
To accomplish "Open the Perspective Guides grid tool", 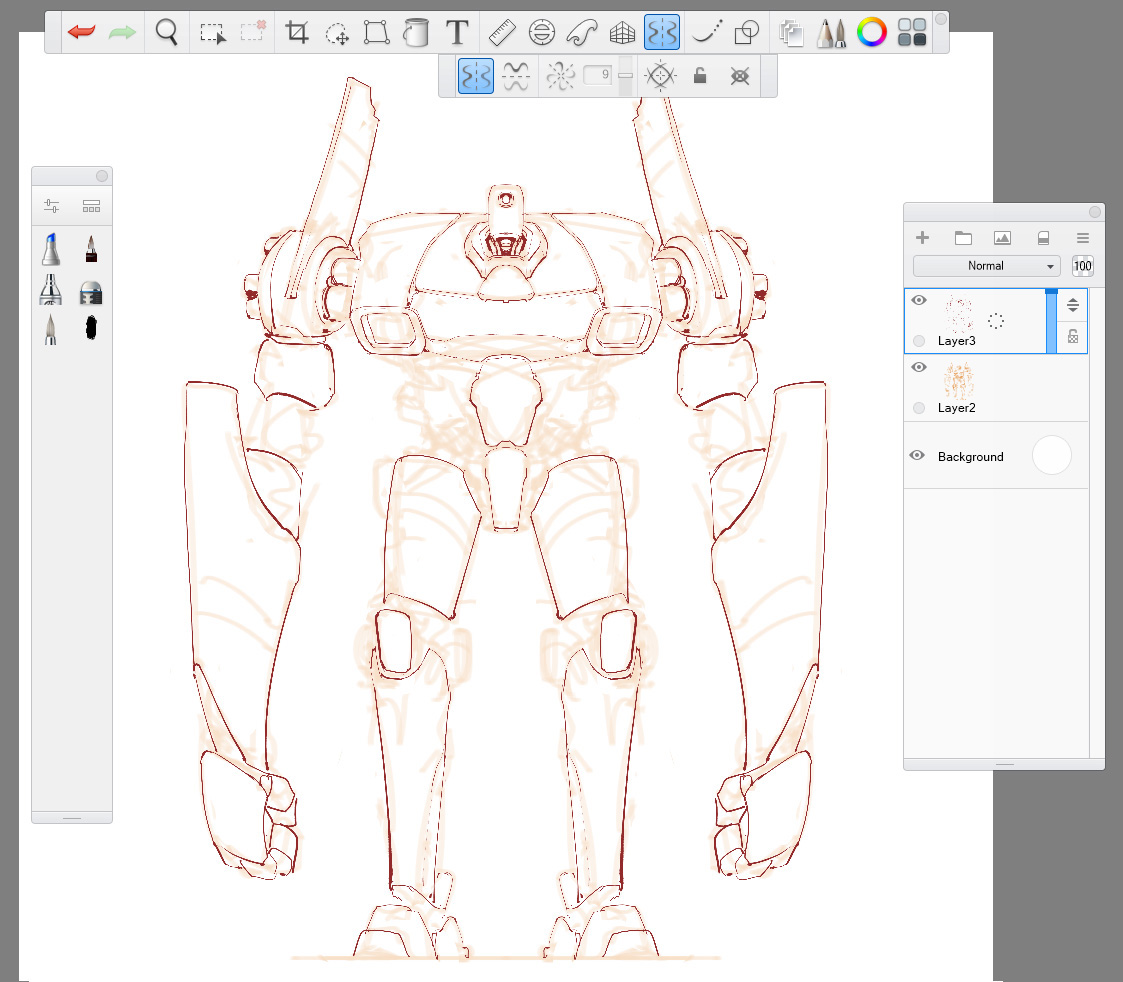I will [x=623, y=33].
